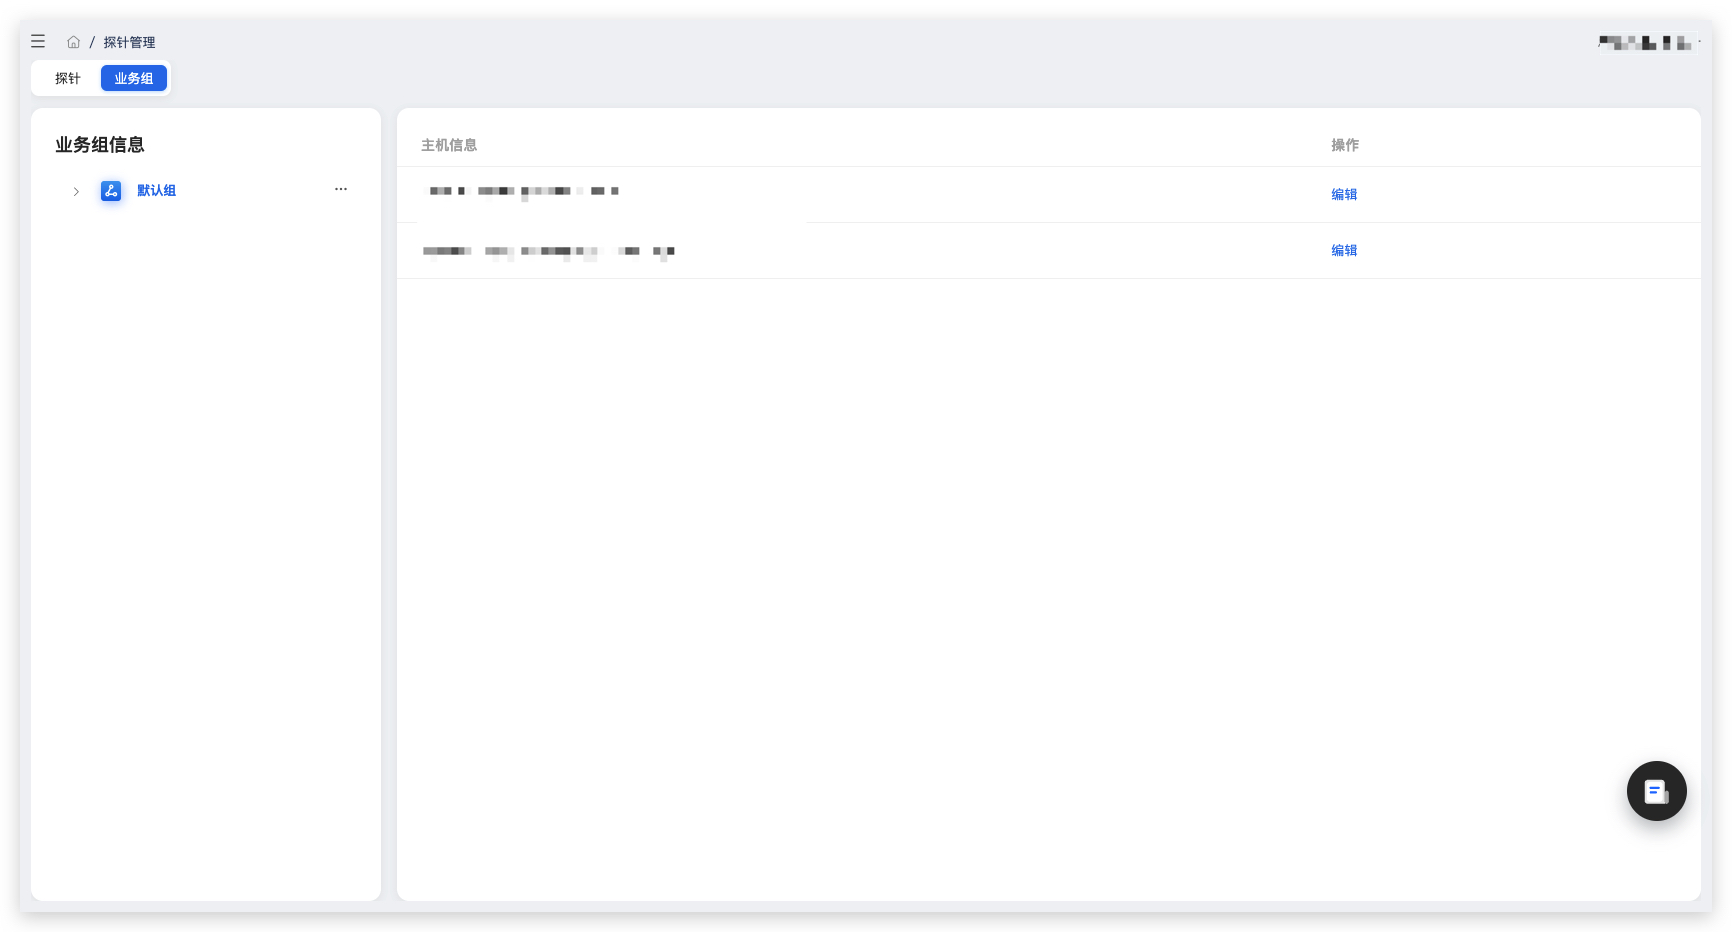Click the 默认组 group icon
Image resolution: width=1732 pixels, height=932 pixels.
point(111,191)
